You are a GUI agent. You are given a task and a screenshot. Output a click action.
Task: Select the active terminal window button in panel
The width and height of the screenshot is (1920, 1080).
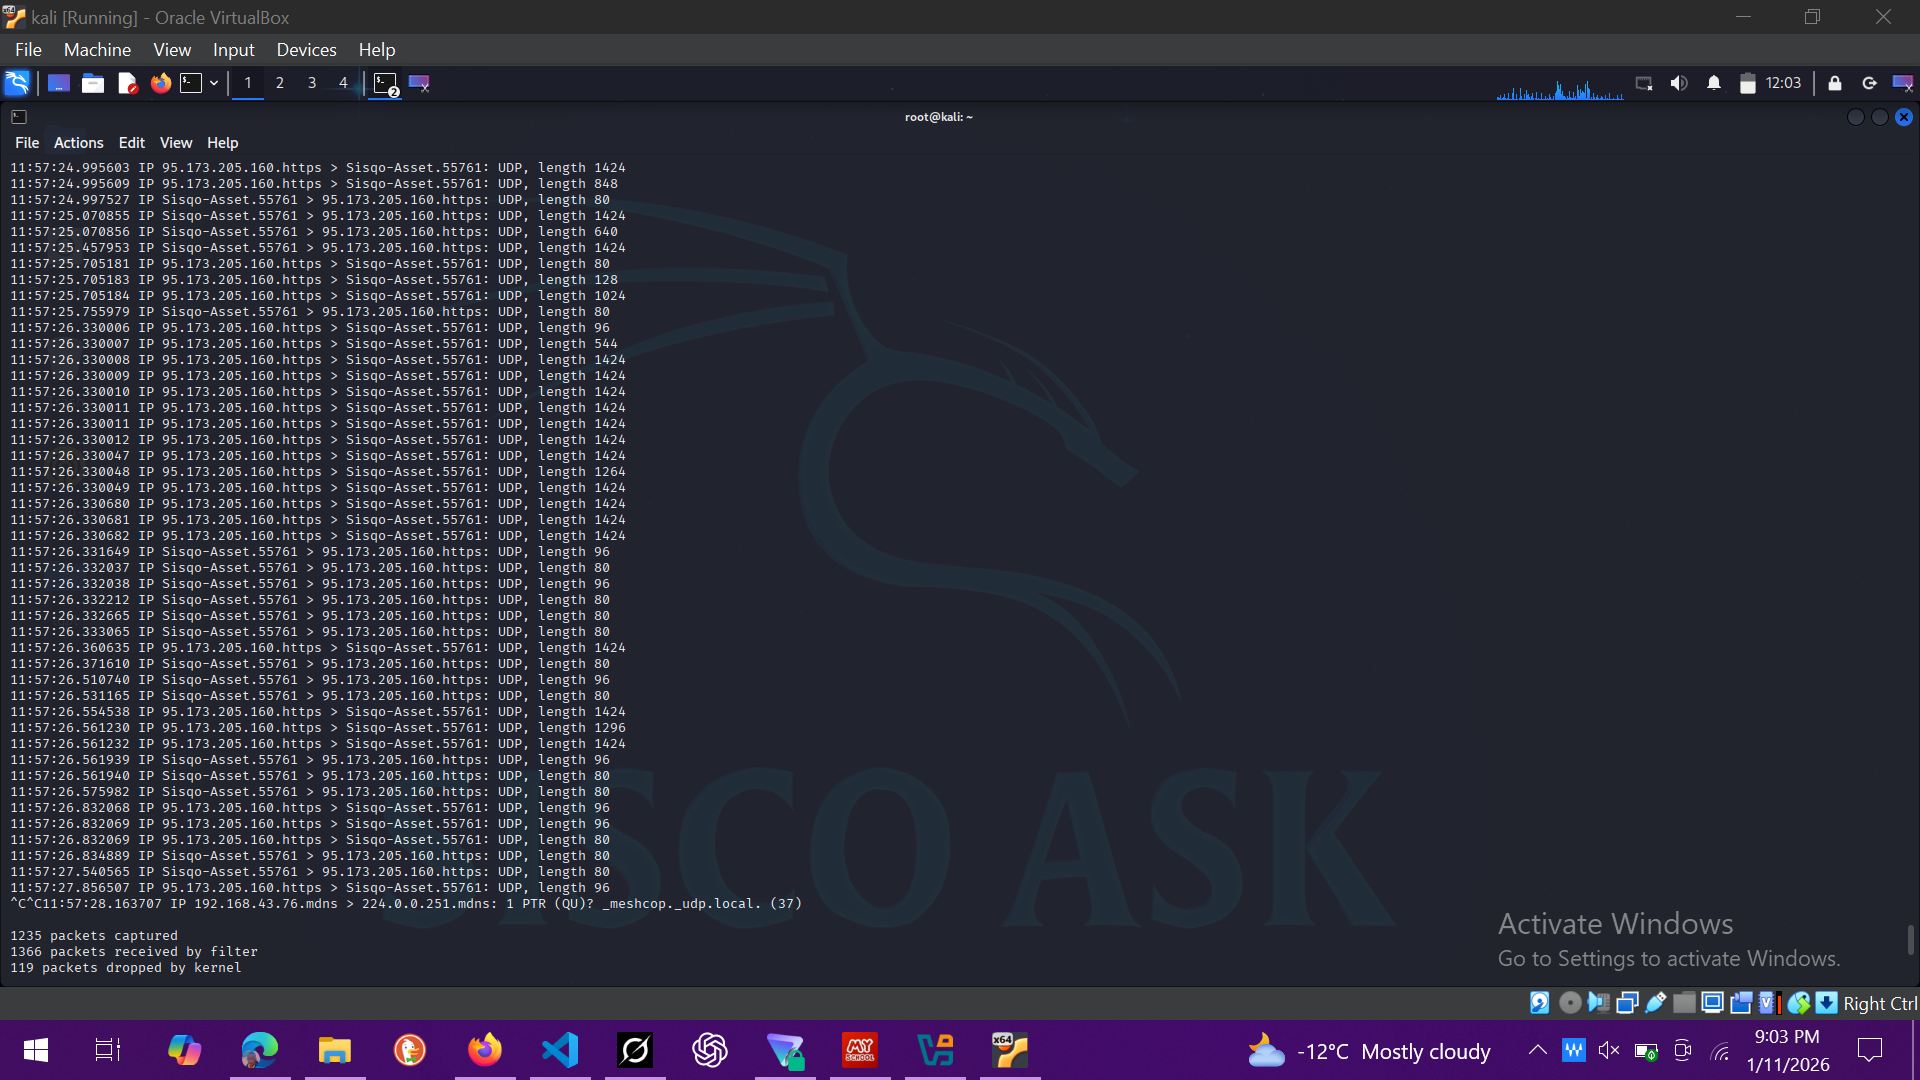point(386,84)
